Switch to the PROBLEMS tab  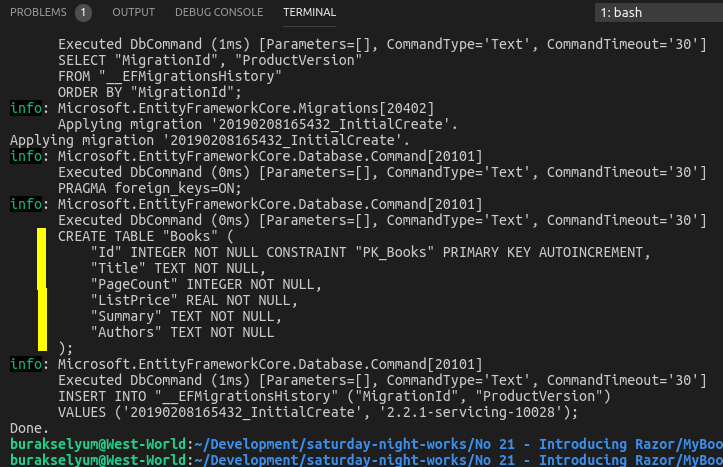pyautogui.click(x=38, y=13)
